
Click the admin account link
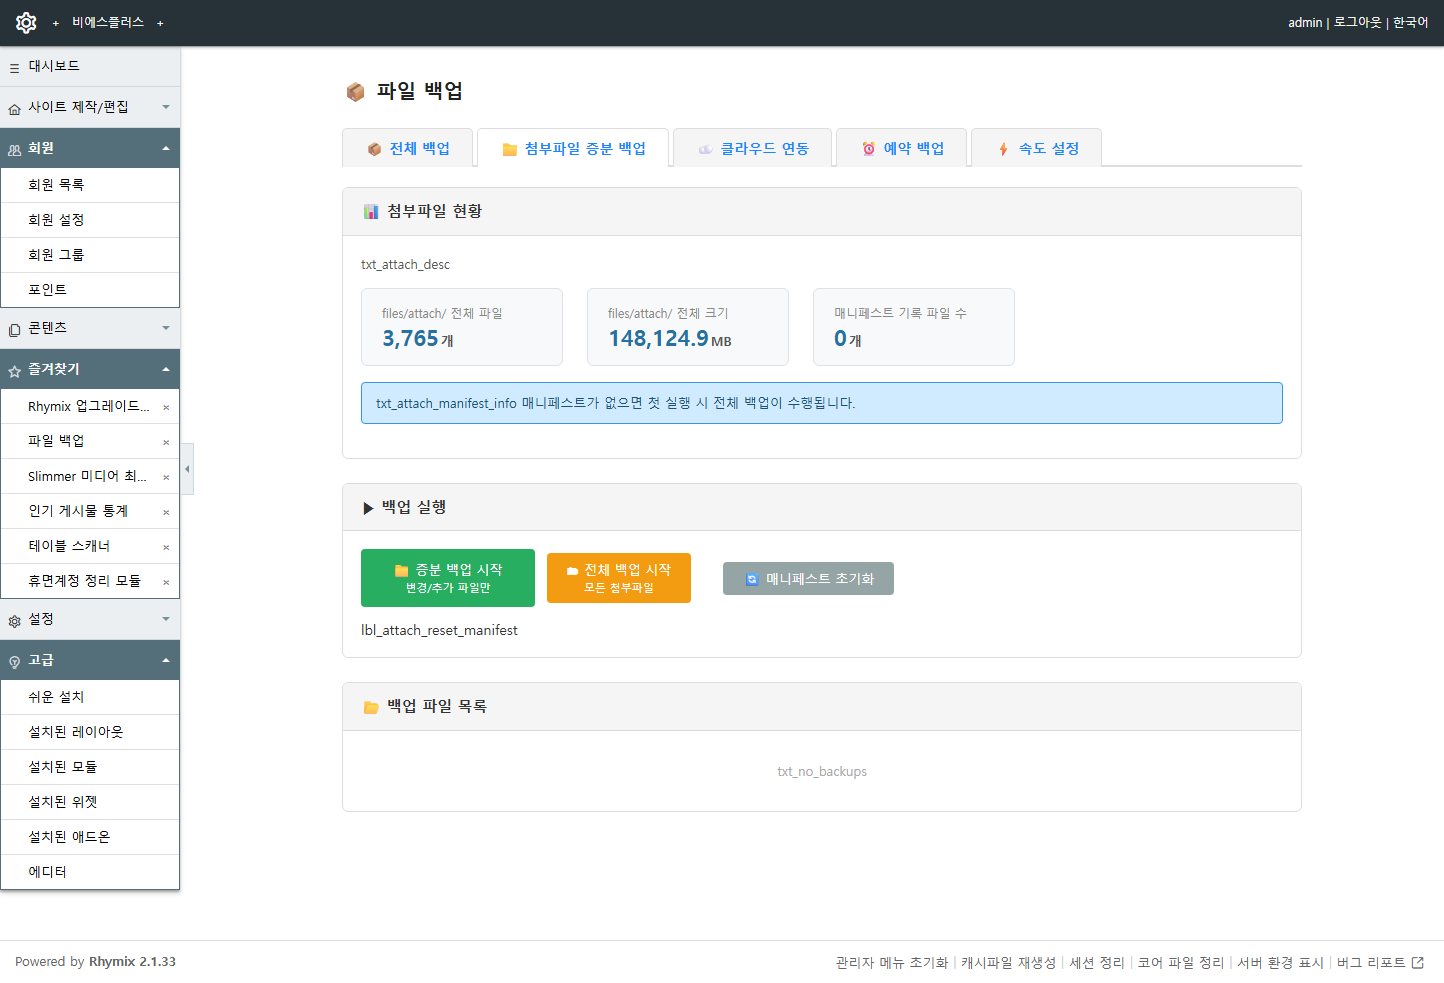tap(1305, 22)
